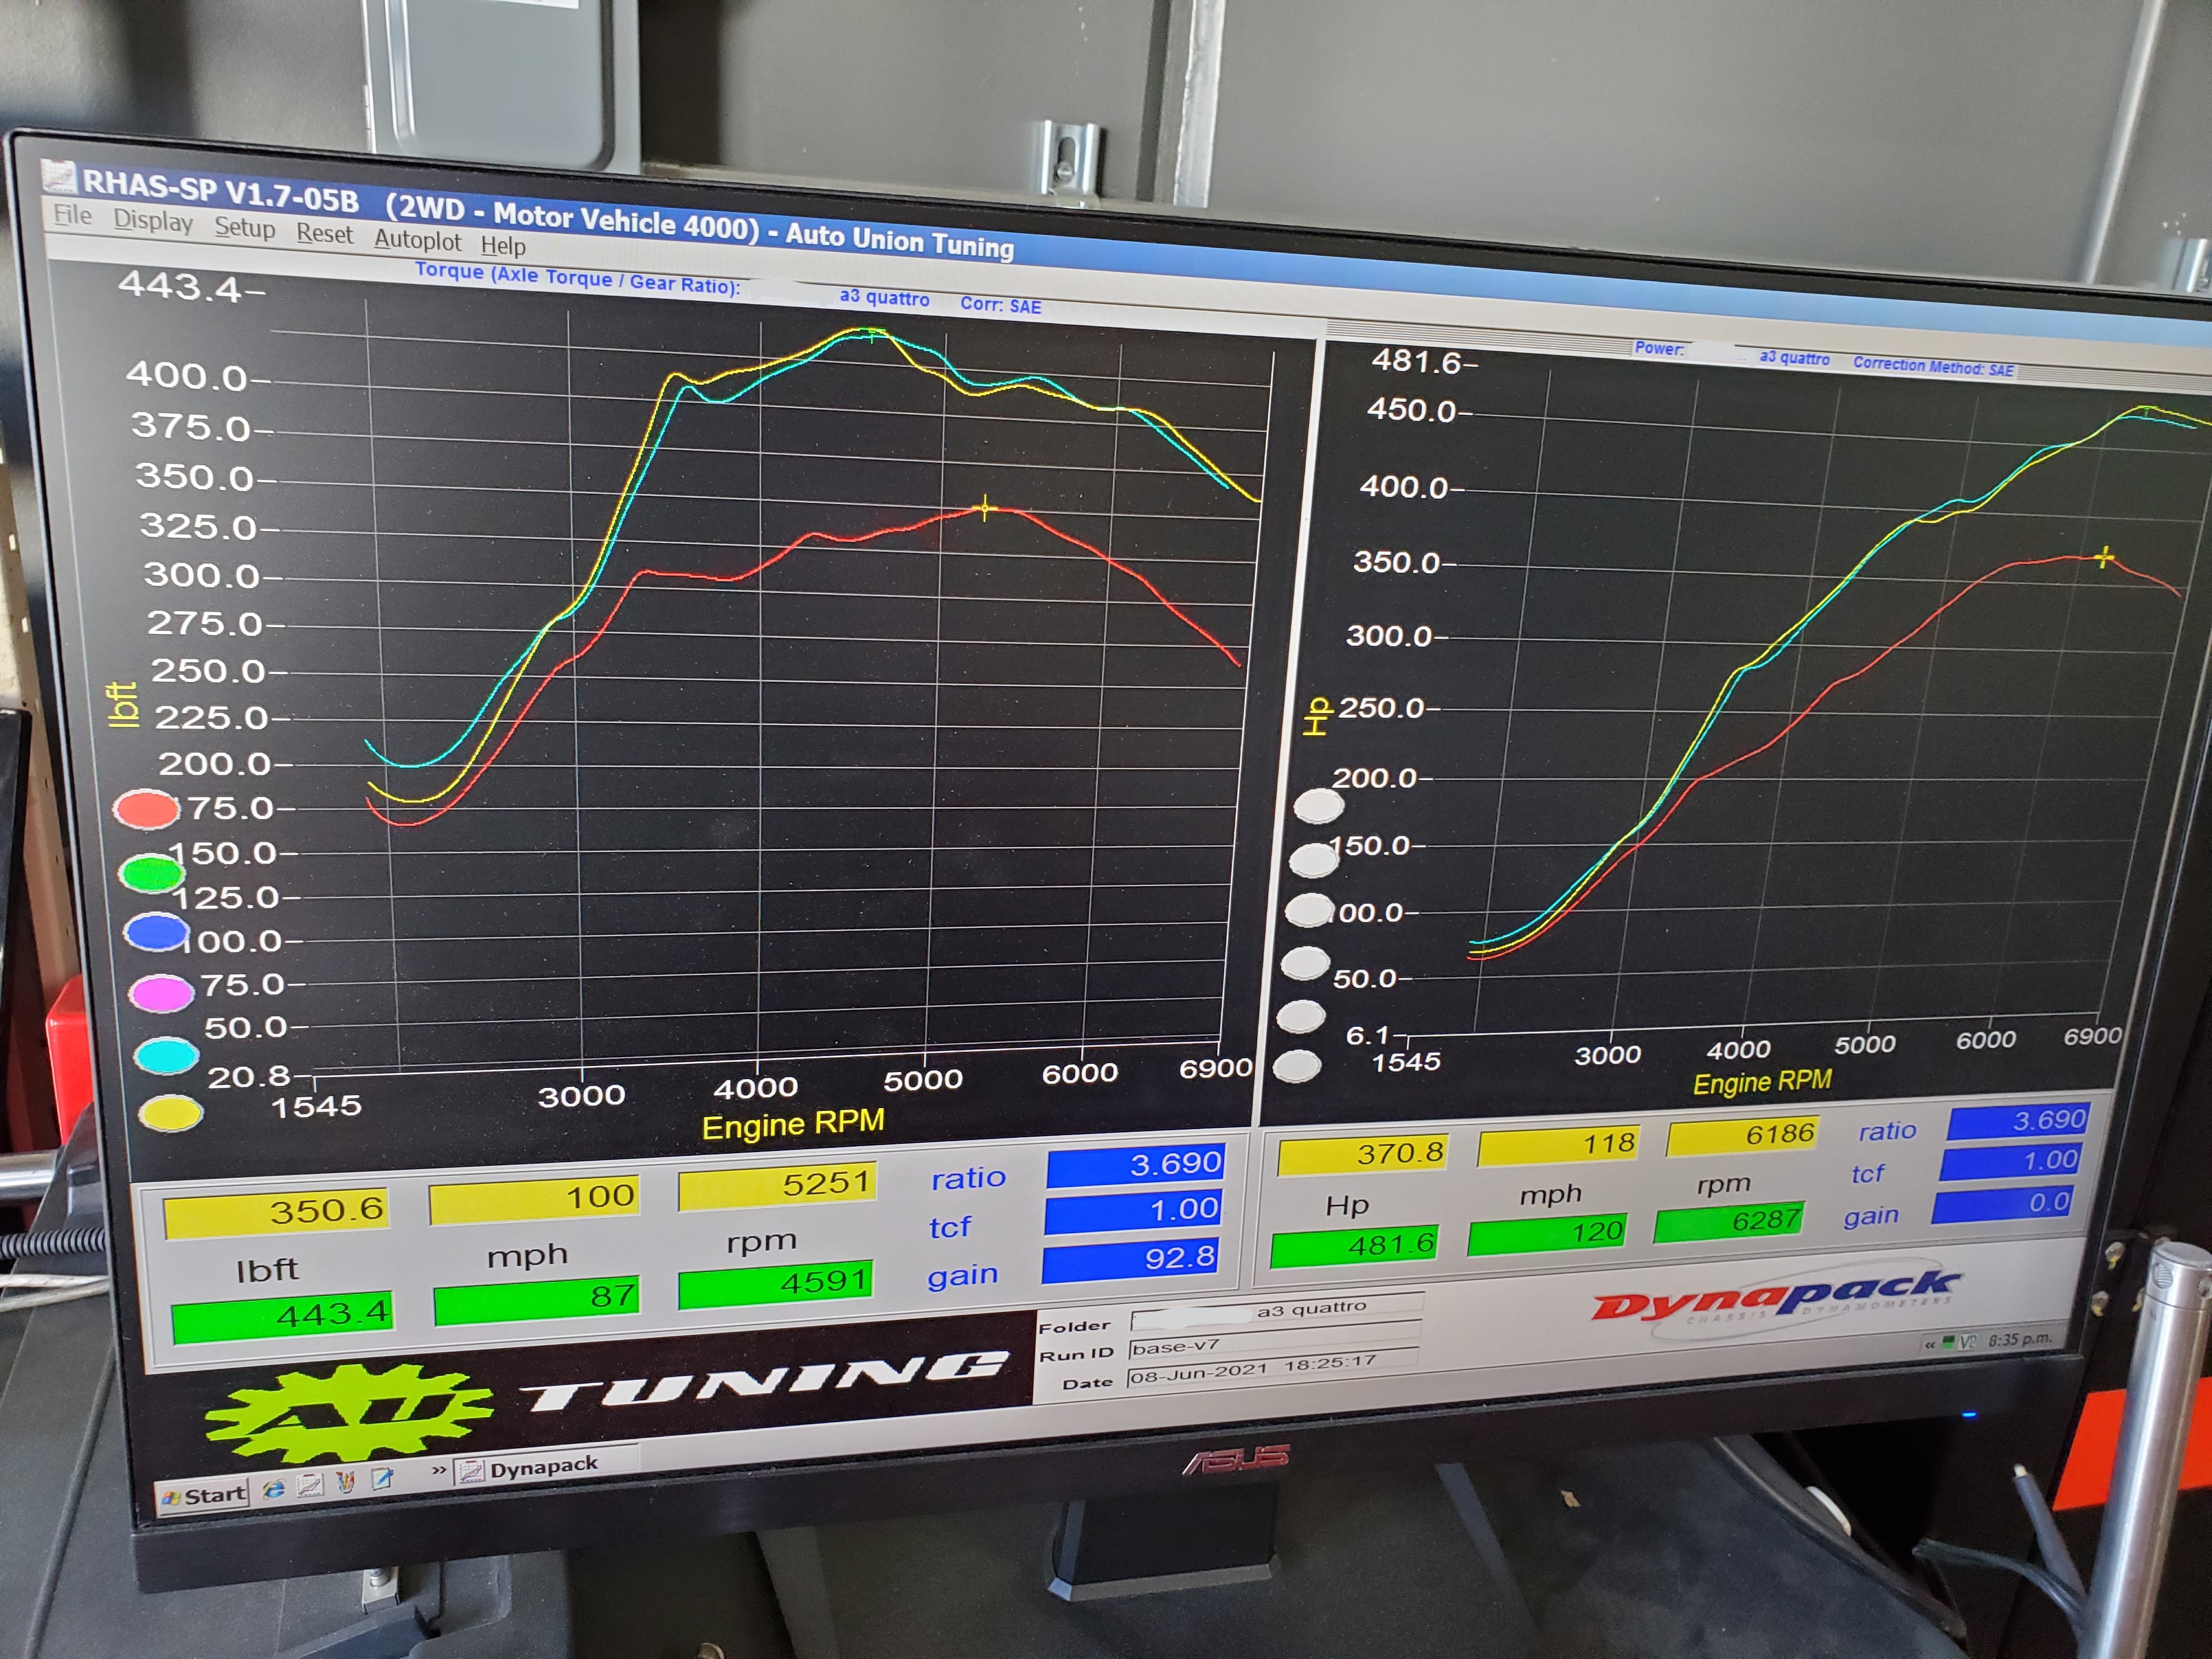Click the yellow 370.8 Hp readout
The image size is (2212, 1659).
(x=1362, y=1155)
